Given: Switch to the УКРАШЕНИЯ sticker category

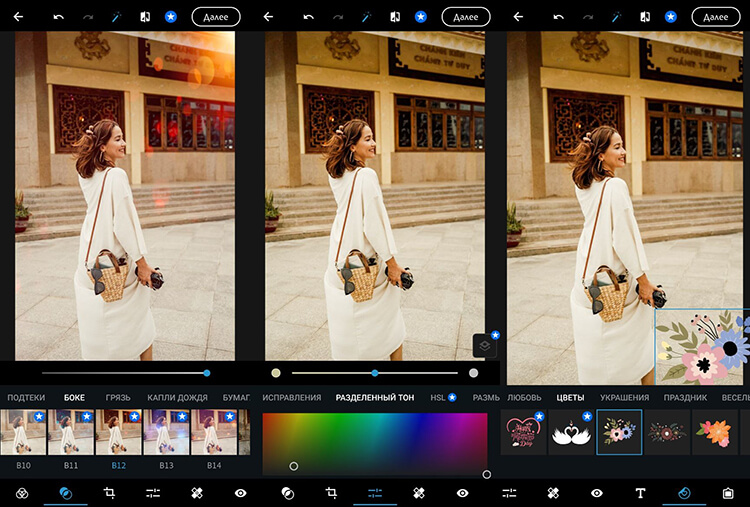Looking at the screenshot, I should (625, 397).
